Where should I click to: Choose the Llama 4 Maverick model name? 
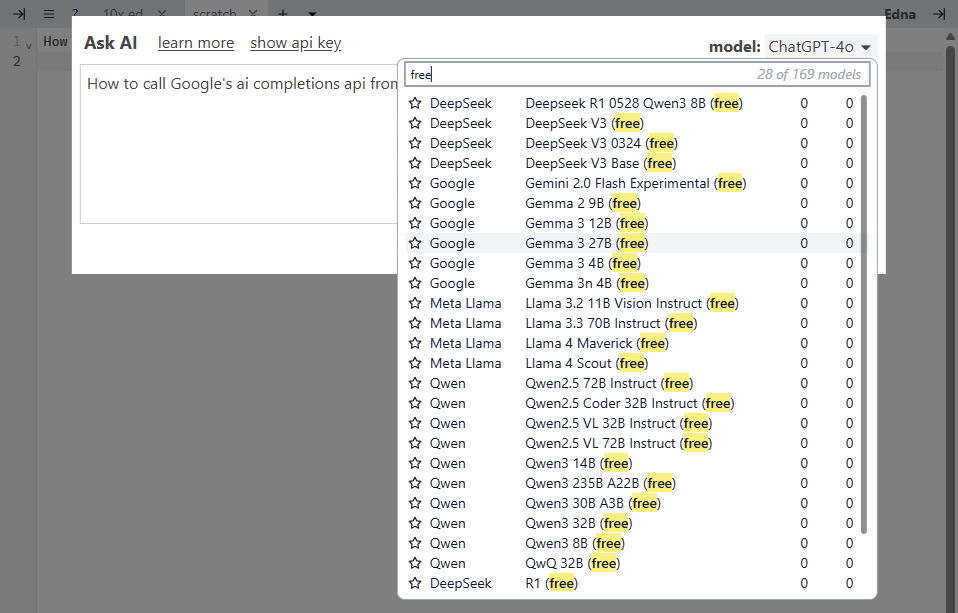click(x=597, y=343)
